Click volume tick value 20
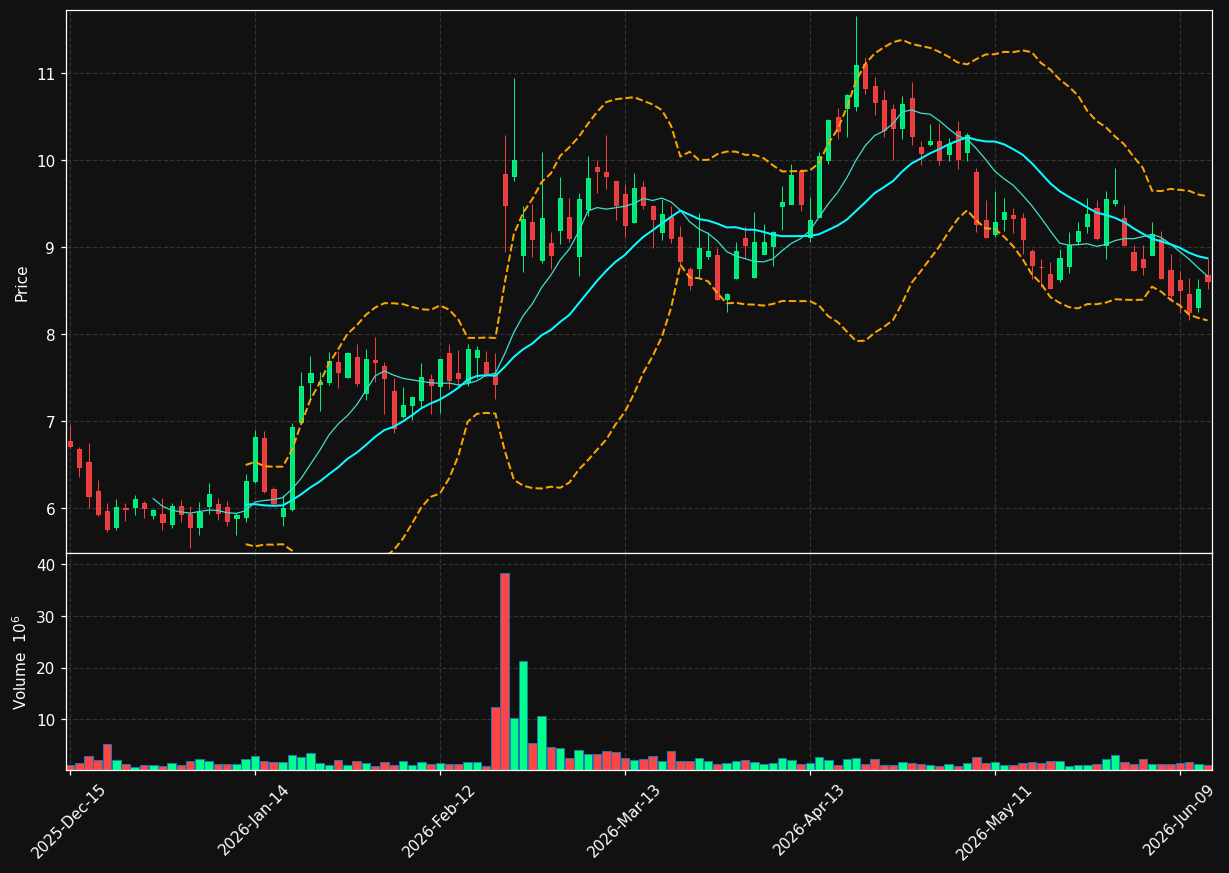 click(x=46, y=668)
